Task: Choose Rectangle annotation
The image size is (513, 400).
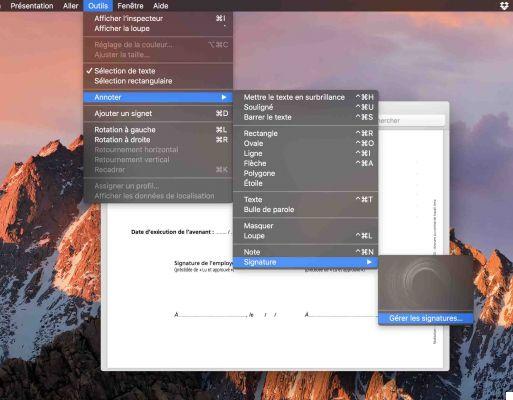Action: [x=305, y=133]
